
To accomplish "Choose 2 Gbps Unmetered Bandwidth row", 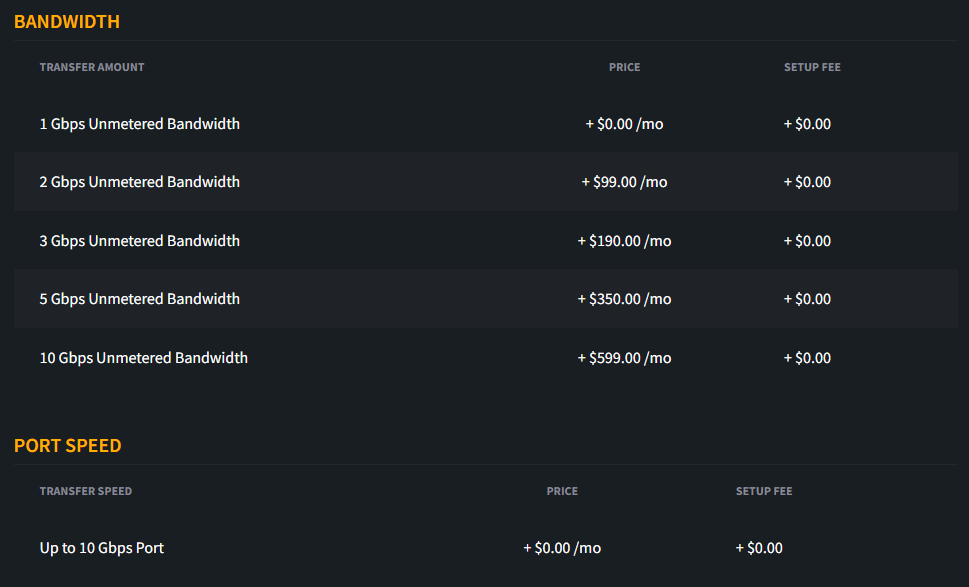I will pyautogui.click(x=486, y=182).
